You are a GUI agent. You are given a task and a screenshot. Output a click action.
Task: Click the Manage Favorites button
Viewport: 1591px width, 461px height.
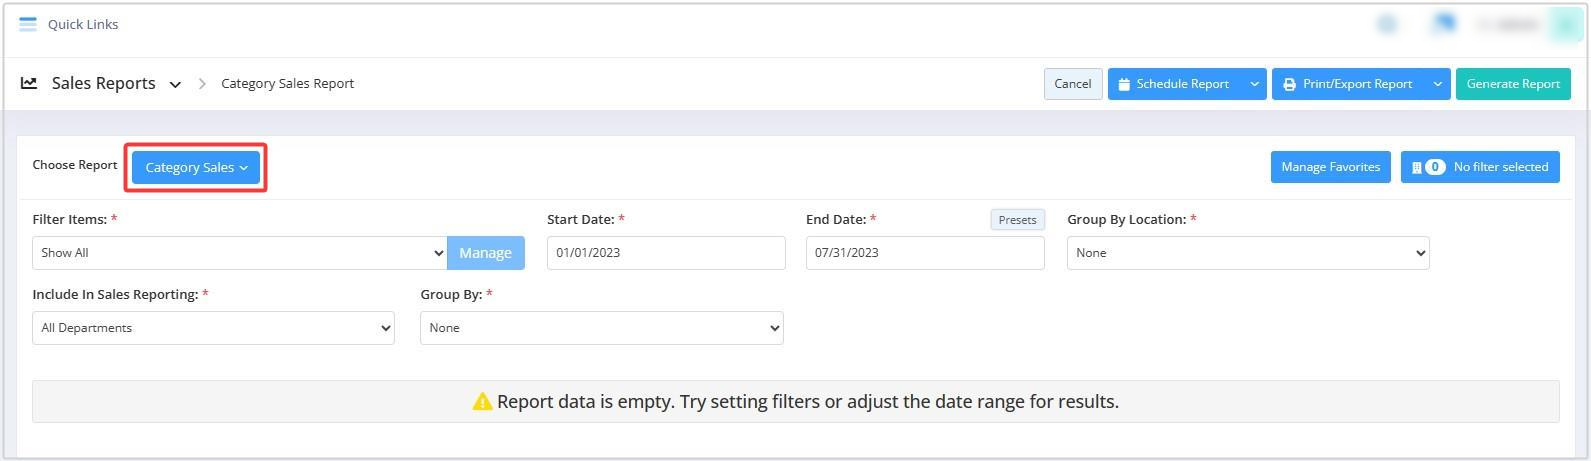pos(1330,167)
